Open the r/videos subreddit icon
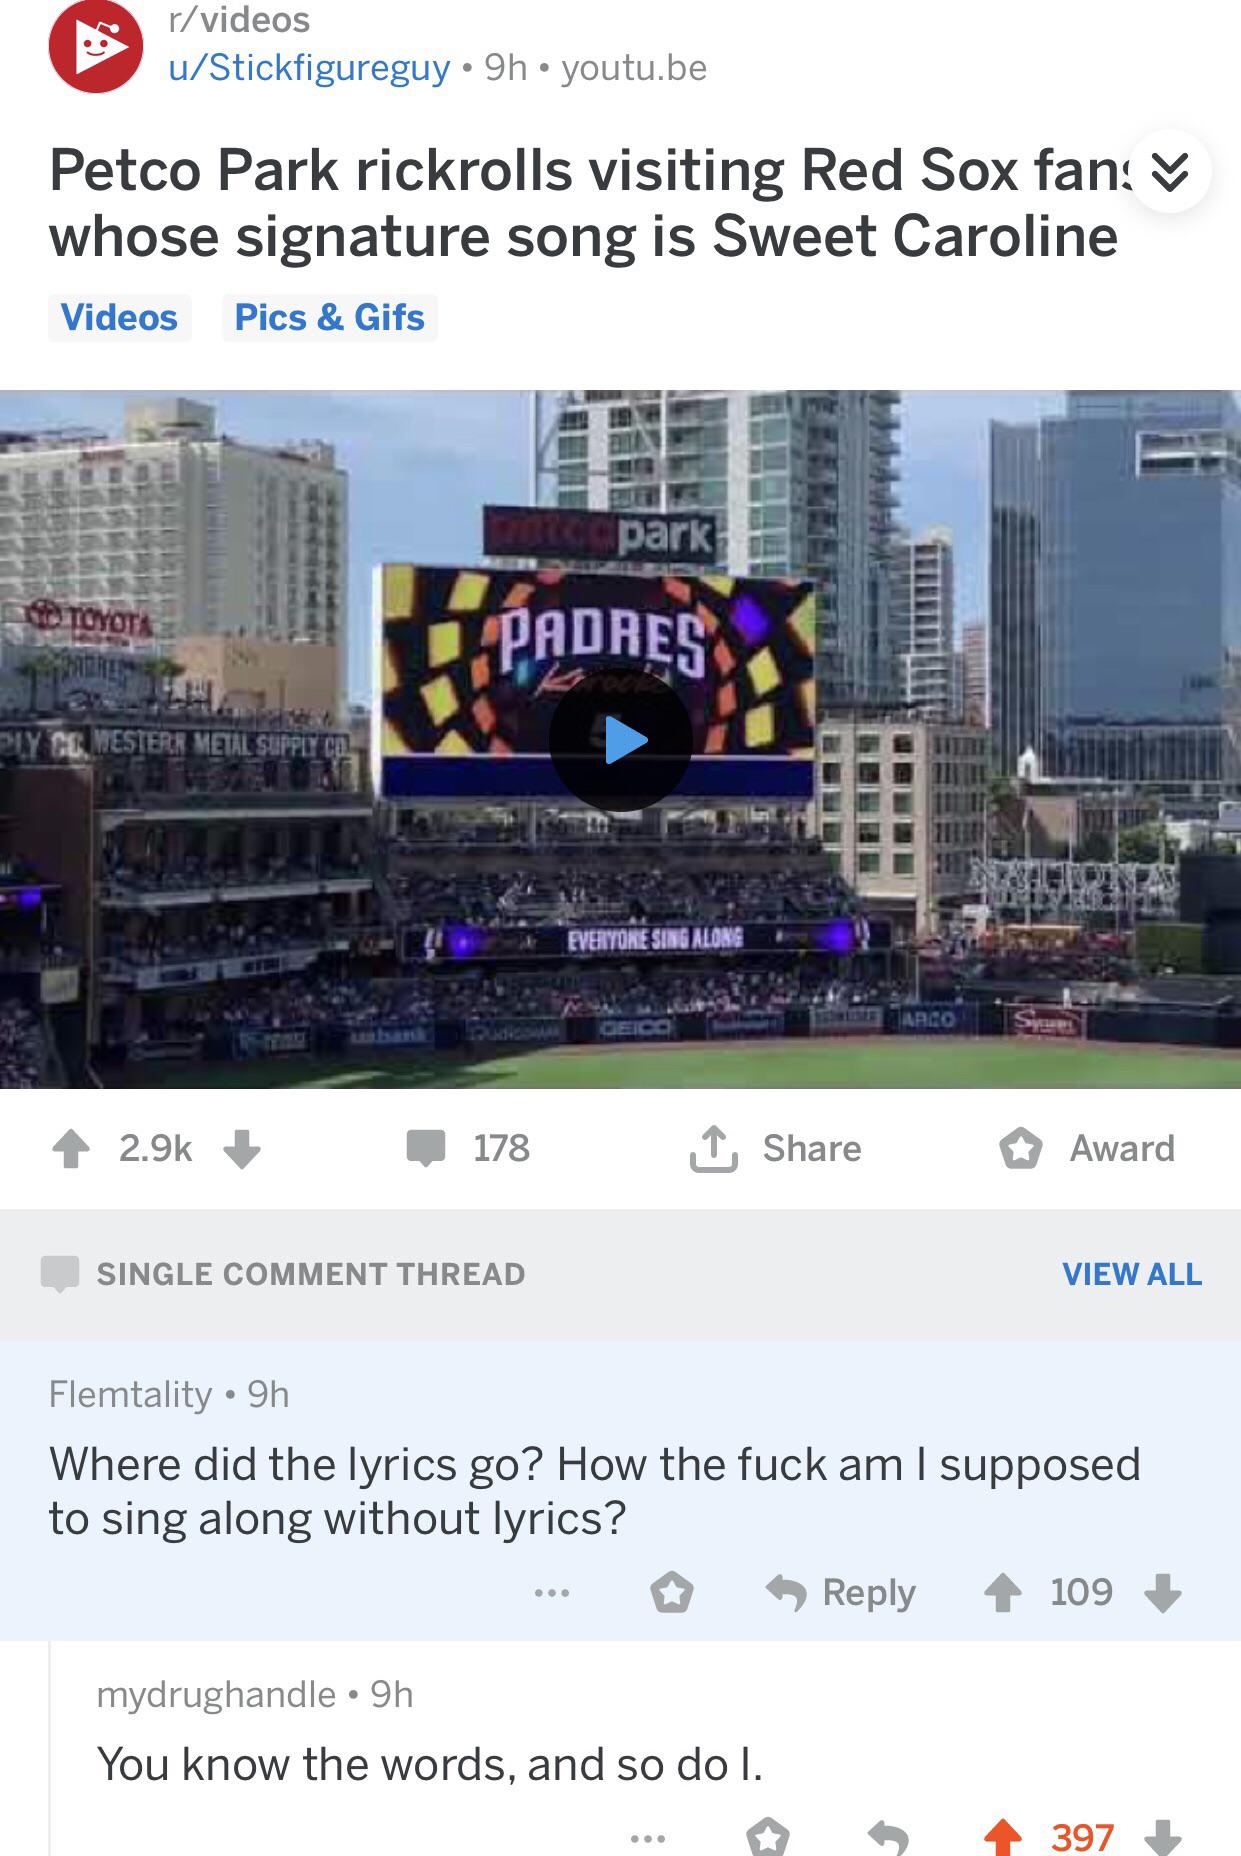This screenshot has width=1241, height=1856. [95, 45]
